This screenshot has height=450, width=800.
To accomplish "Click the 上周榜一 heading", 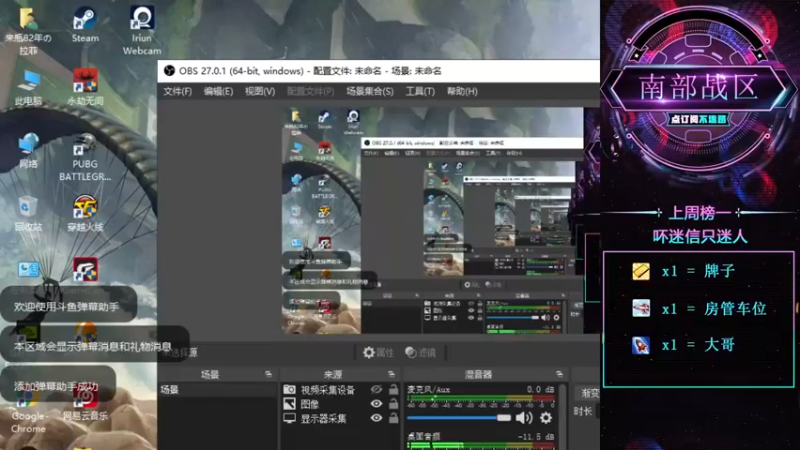I will point(699,213).
